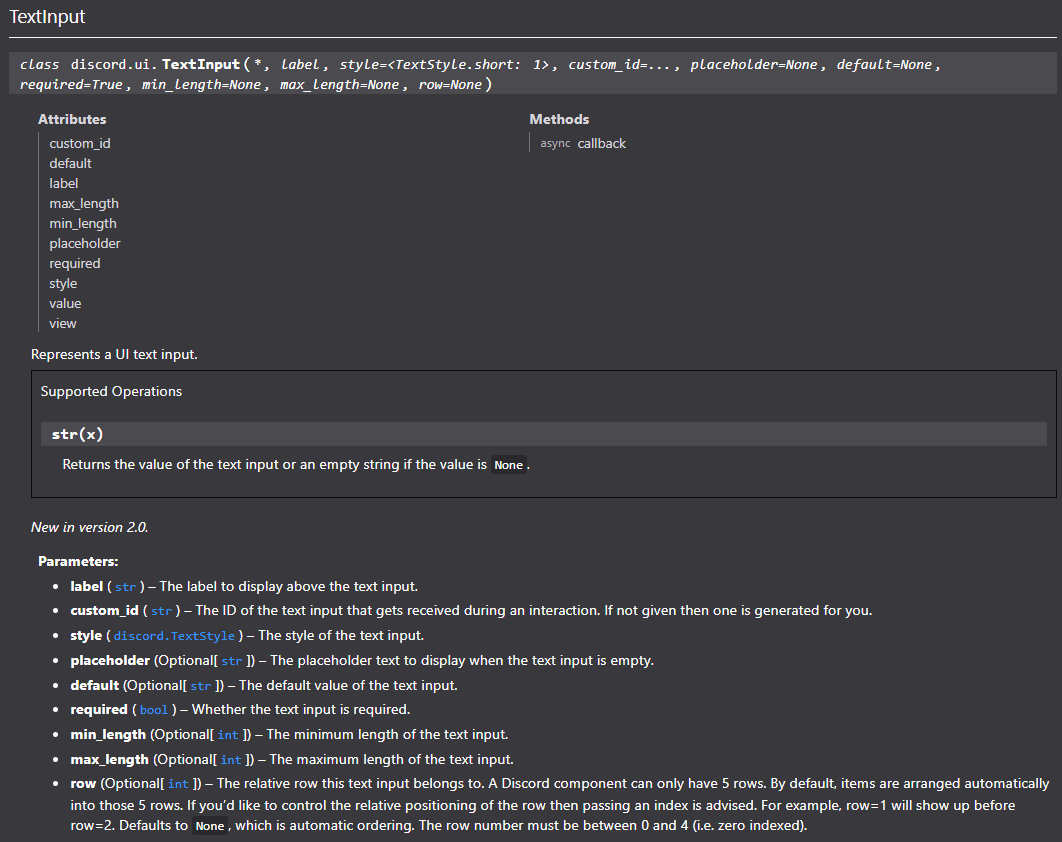Go to the max_length attribute

pos(83,203)
